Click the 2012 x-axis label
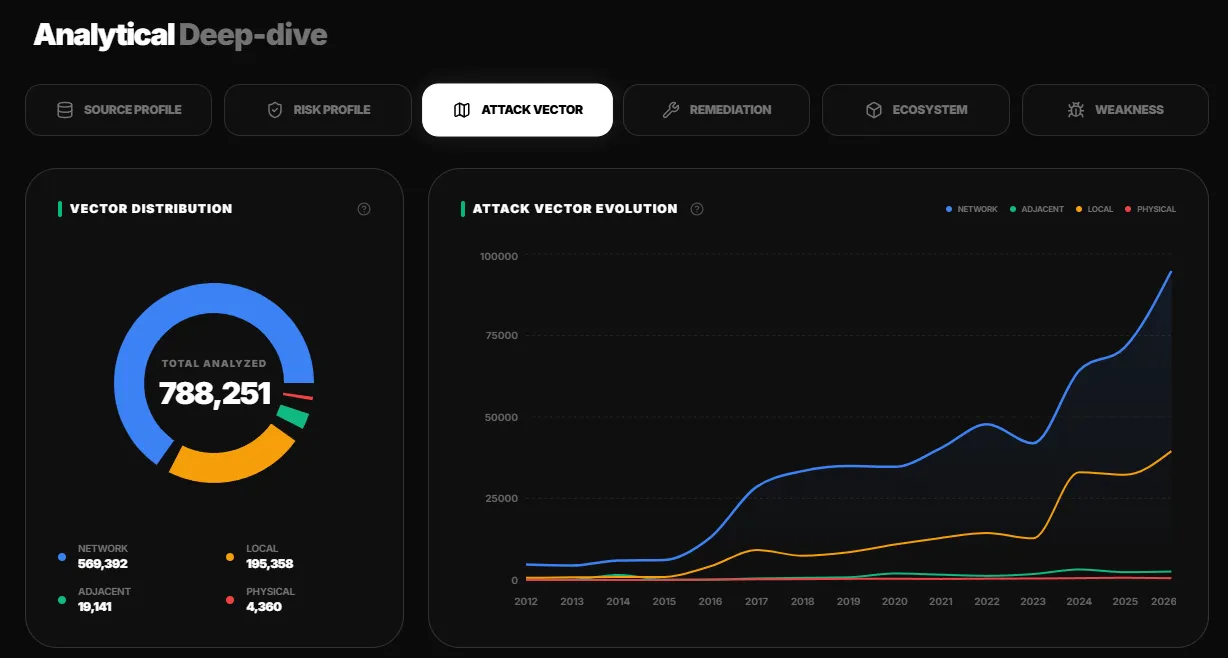The height and width of the screenshot is (658, 1228). [x=526, y=602]
